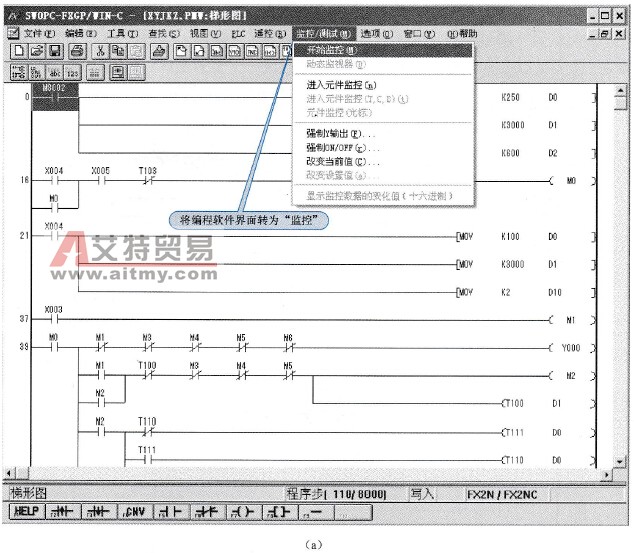
Task: Click the 程序步 110/8000 status field
Action: tap(336, 494)
